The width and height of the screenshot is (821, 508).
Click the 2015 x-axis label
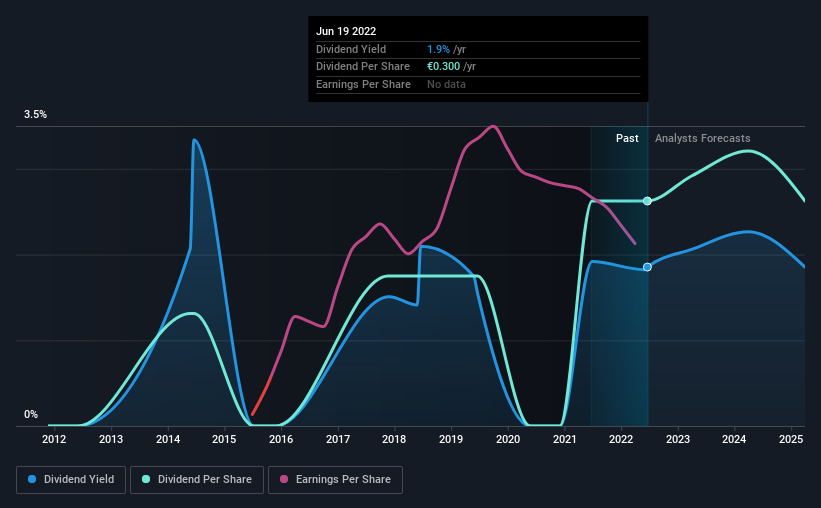(224, 439)
